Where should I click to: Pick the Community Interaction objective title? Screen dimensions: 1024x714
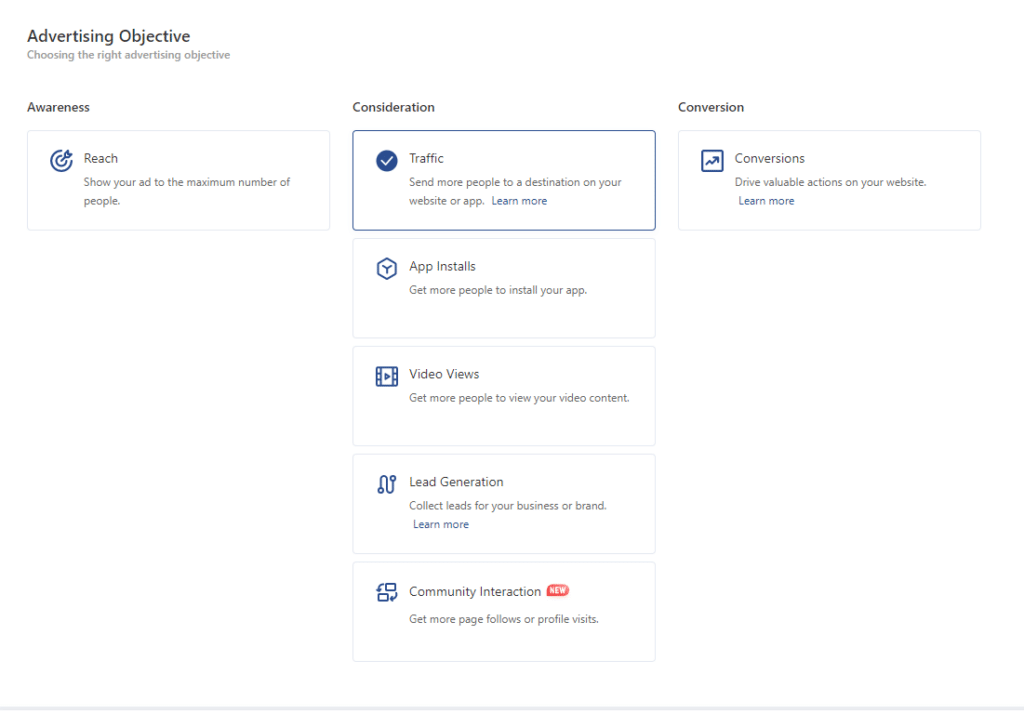475,592
